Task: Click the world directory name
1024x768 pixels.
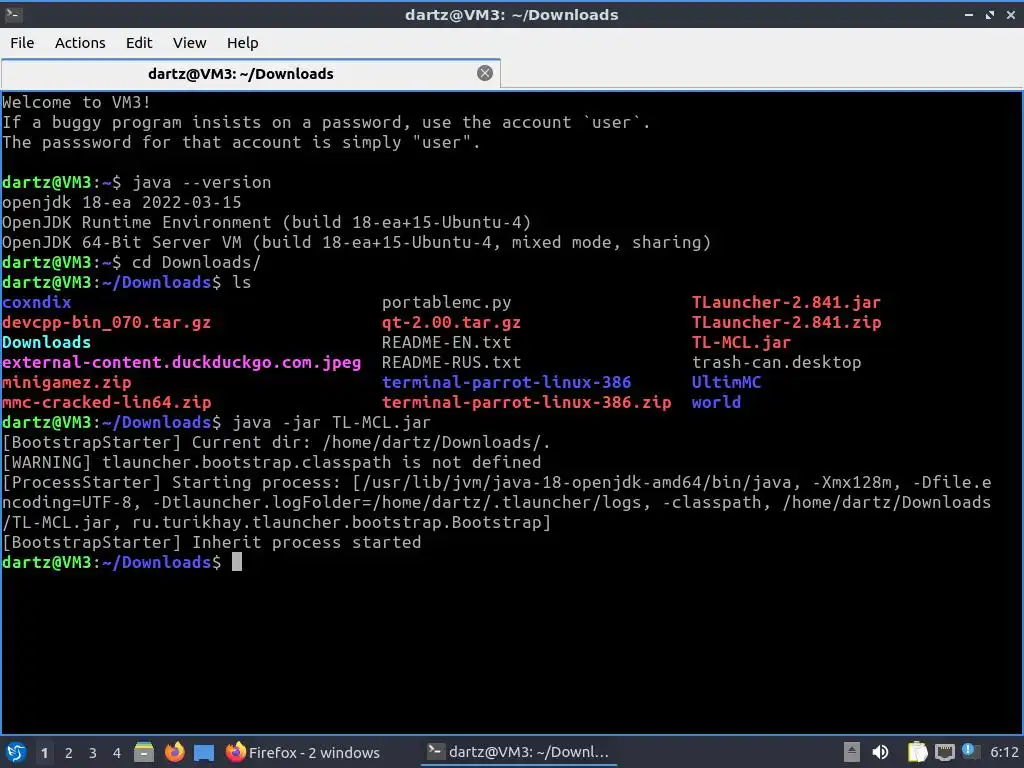Action: 716,402
